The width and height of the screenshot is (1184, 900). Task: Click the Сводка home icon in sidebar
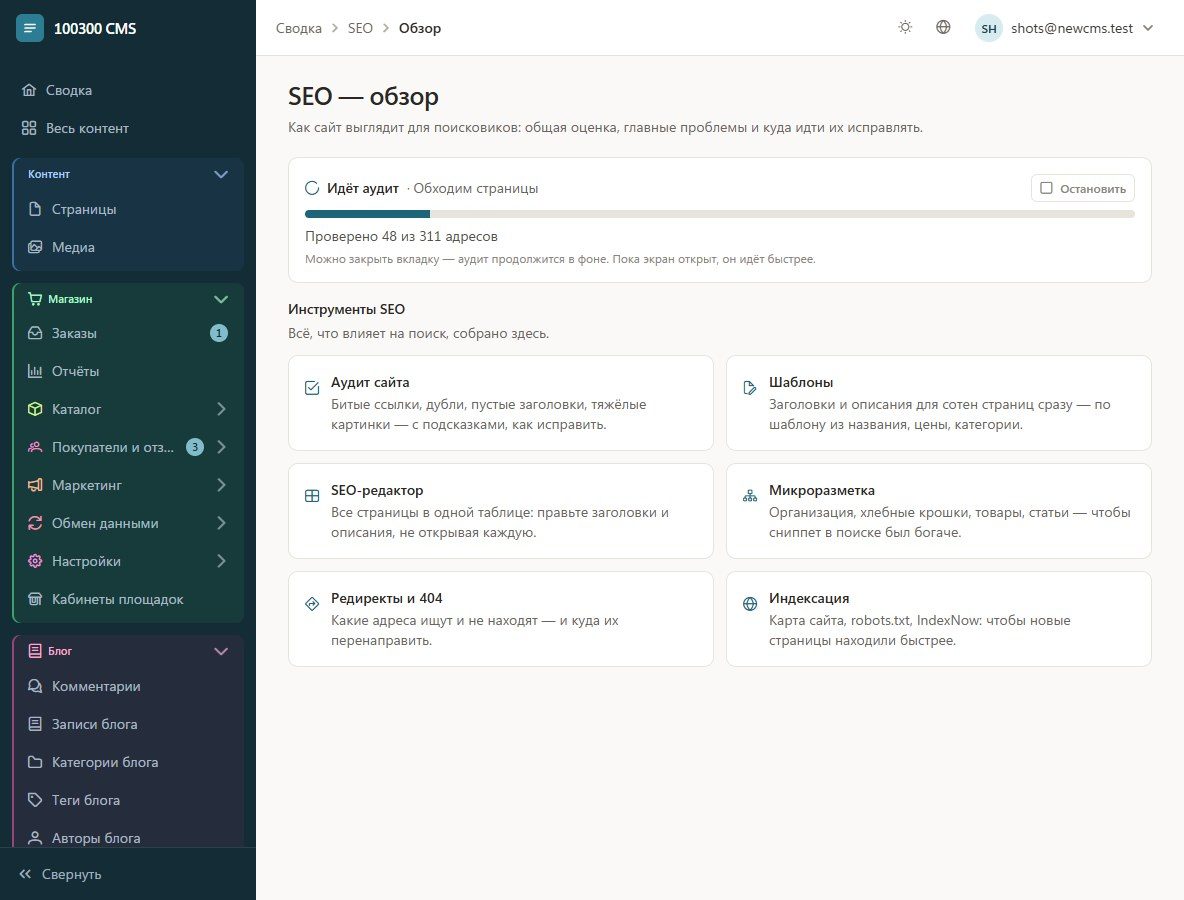point(29,90)
